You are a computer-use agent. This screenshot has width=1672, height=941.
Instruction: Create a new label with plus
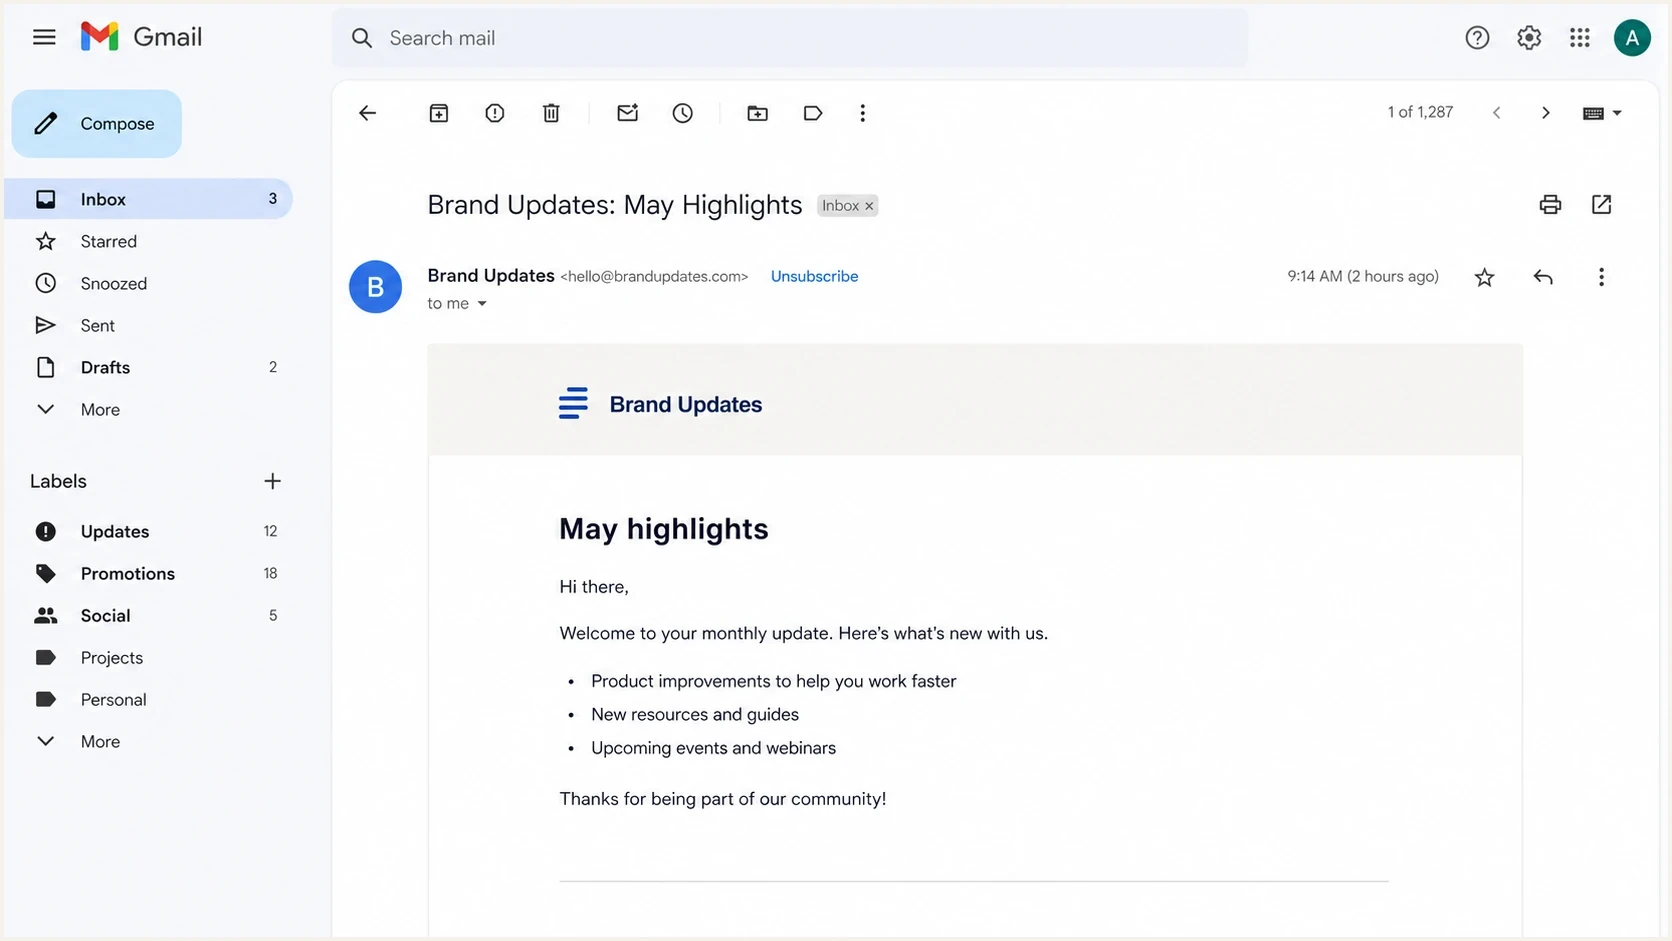(x=272, y=481)
